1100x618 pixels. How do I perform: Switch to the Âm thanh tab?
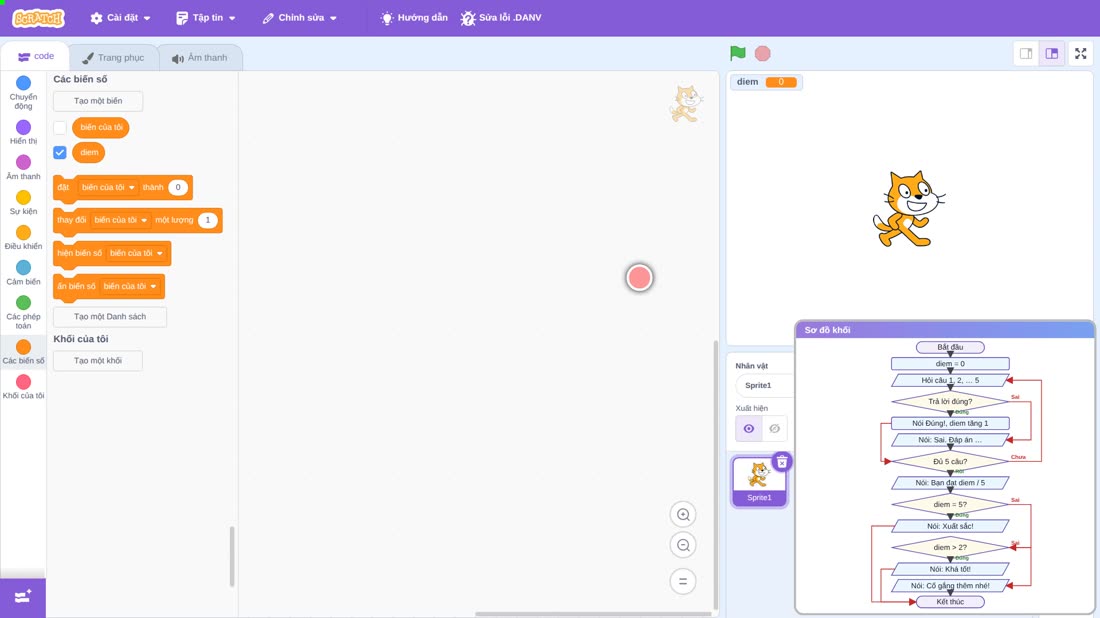pos(200,58)
